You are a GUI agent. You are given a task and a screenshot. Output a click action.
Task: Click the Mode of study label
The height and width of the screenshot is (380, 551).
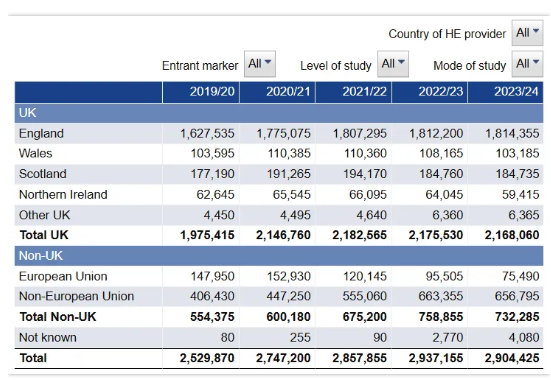coord(469,65)
